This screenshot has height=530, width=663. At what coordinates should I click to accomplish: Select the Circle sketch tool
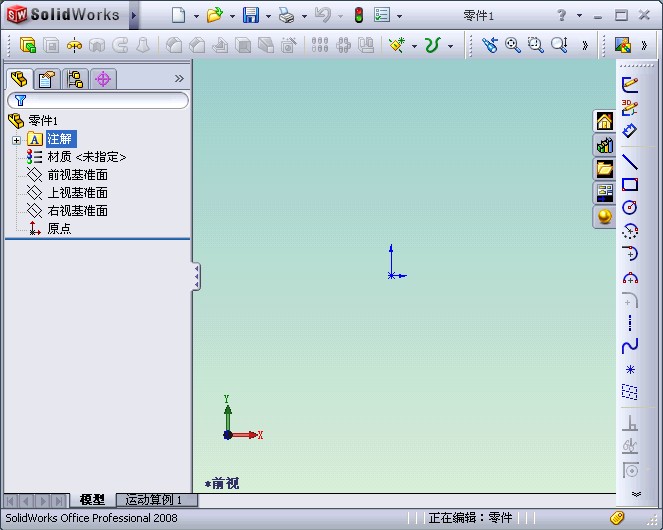(x=630, y=207)
